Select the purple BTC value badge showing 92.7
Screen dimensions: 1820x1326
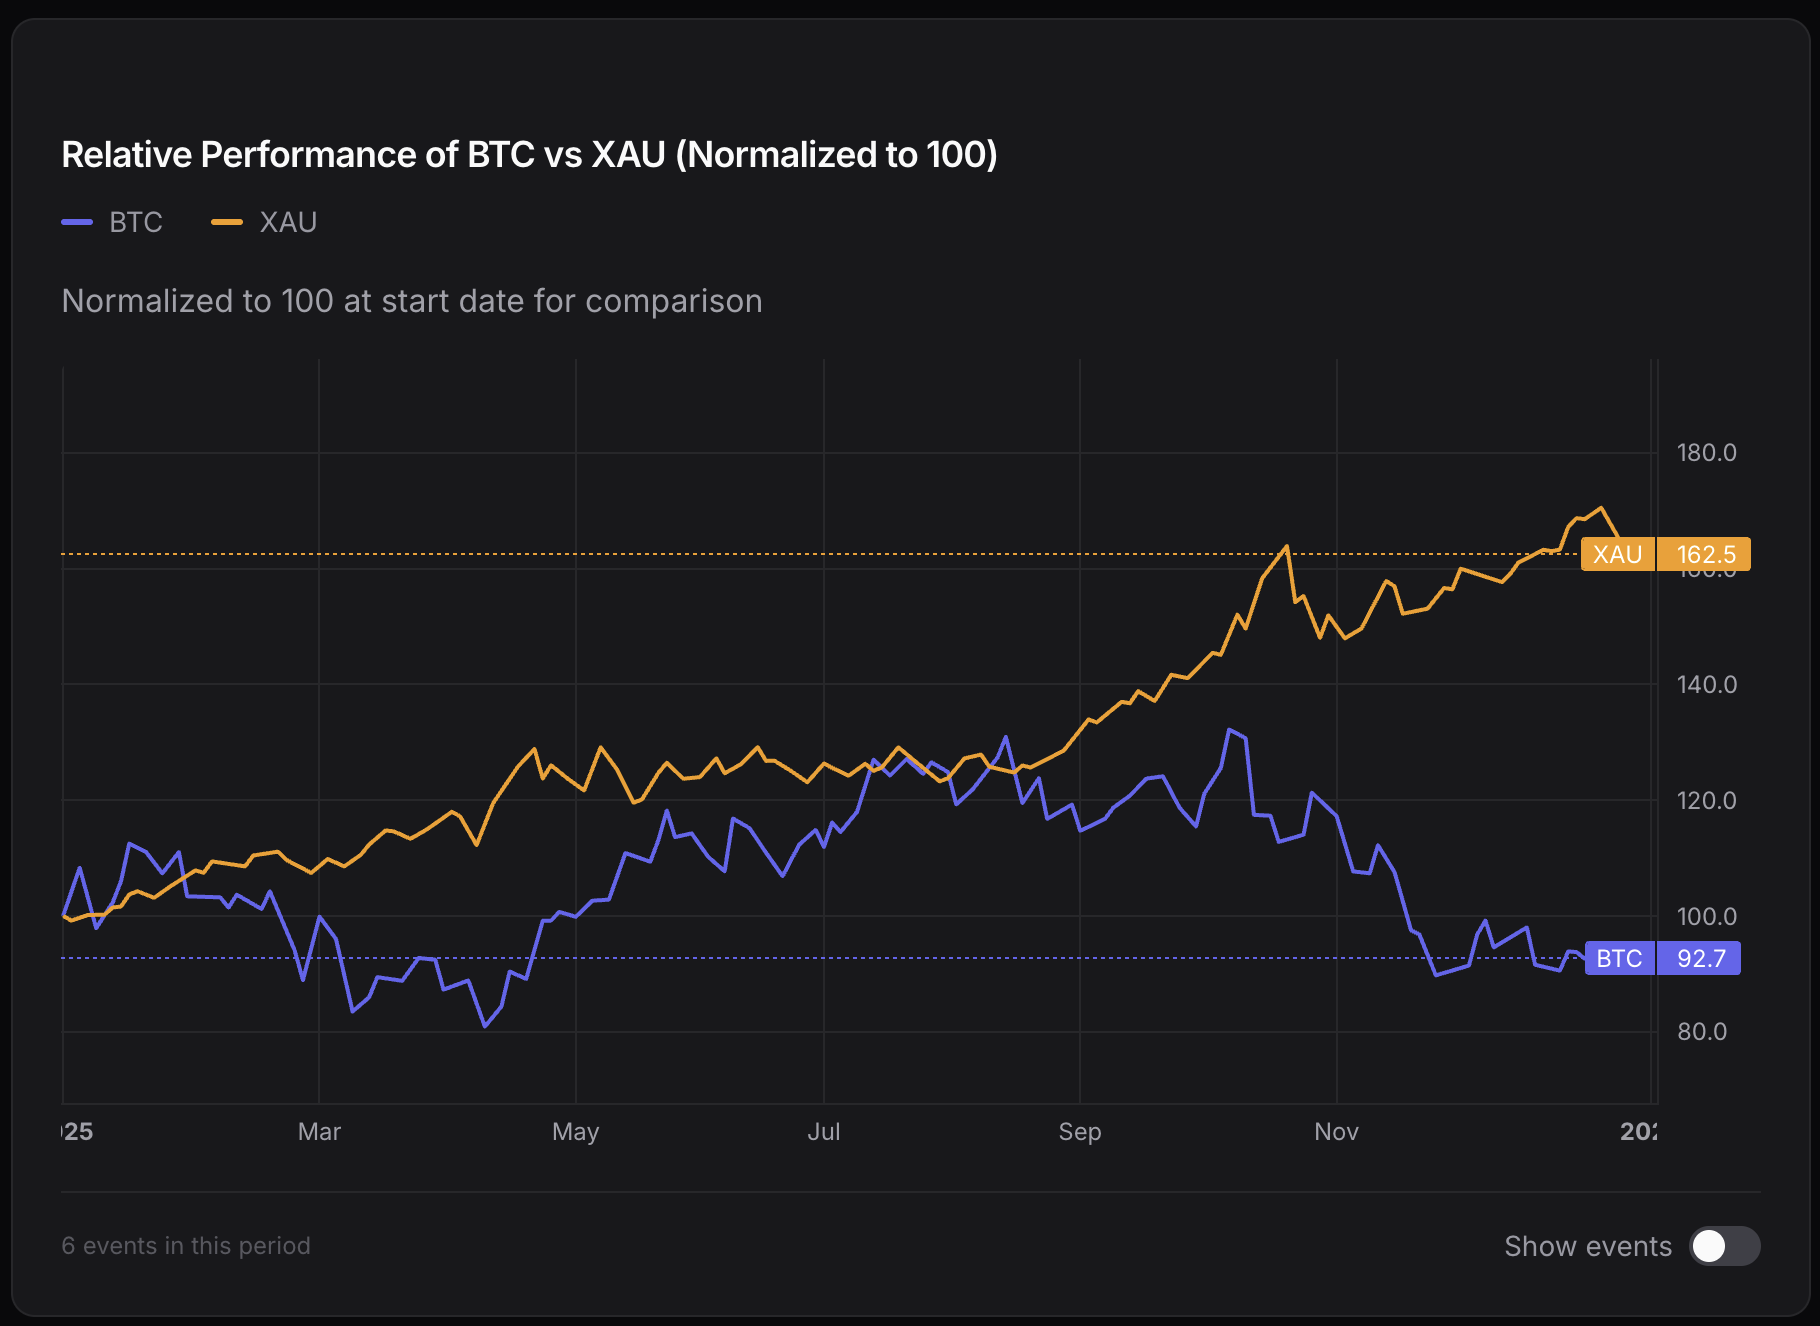click(x=1703, y=958)
